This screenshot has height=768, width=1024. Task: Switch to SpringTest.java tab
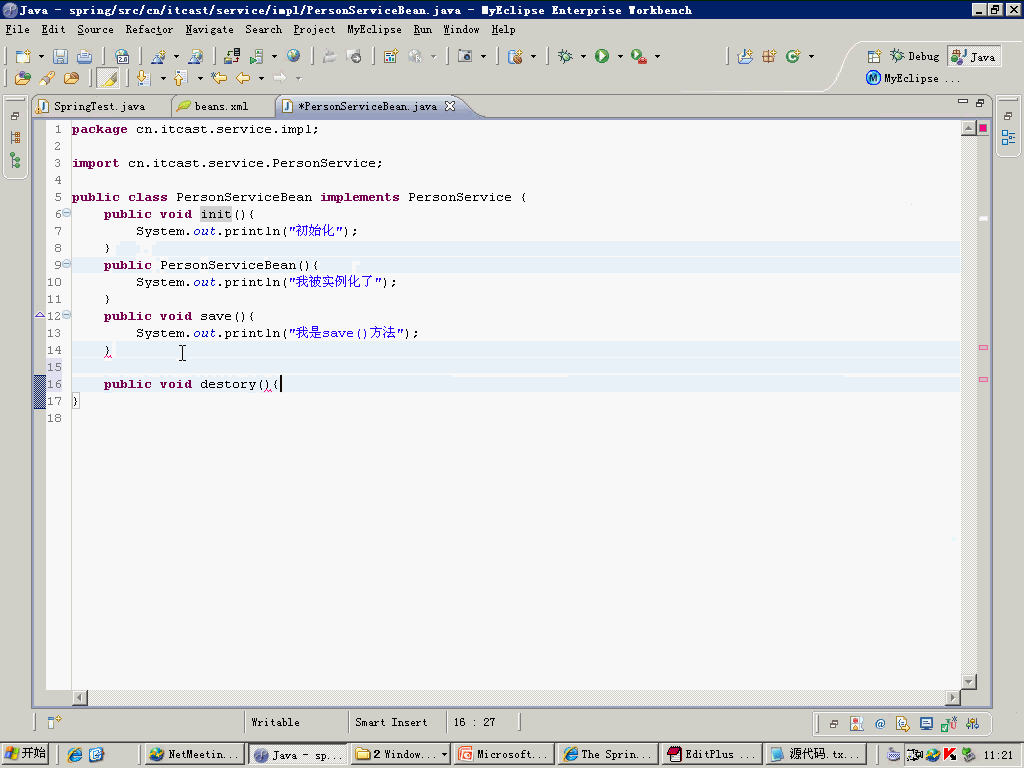[99, 106]
